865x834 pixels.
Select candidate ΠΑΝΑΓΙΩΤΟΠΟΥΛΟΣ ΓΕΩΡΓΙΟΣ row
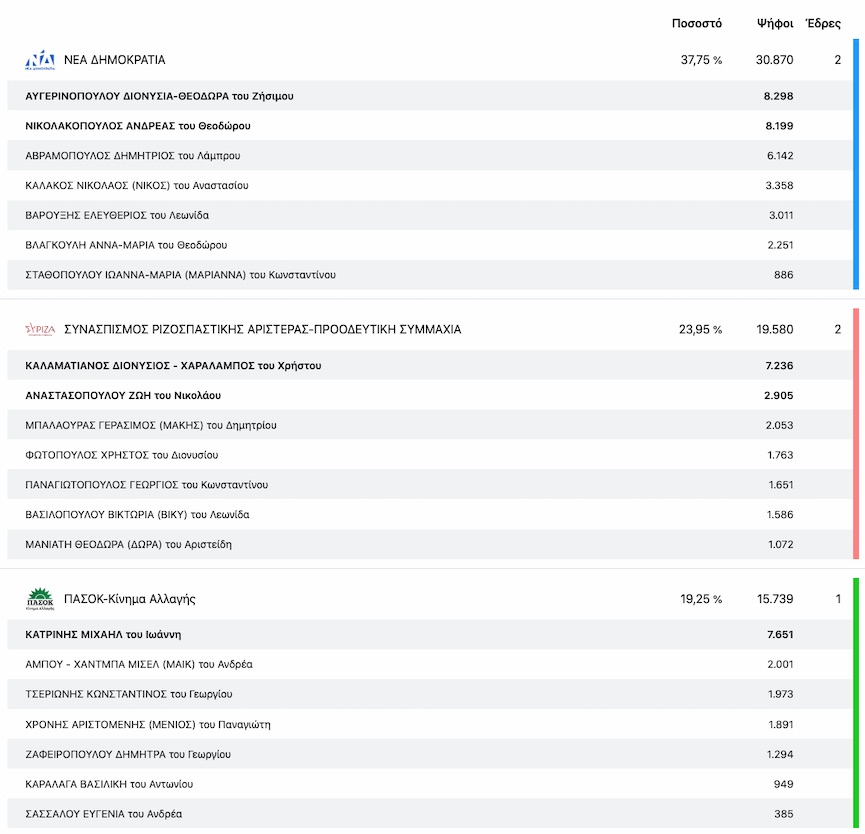[x=430, y=484]
